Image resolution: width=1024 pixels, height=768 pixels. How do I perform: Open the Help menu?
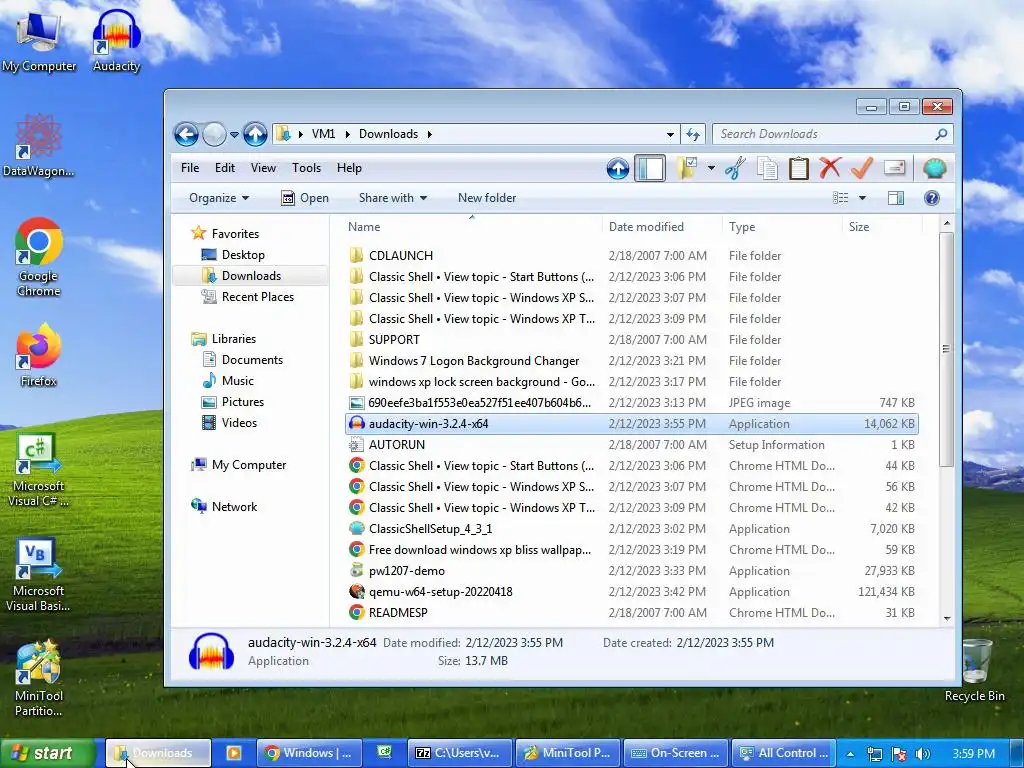[349, 168]
